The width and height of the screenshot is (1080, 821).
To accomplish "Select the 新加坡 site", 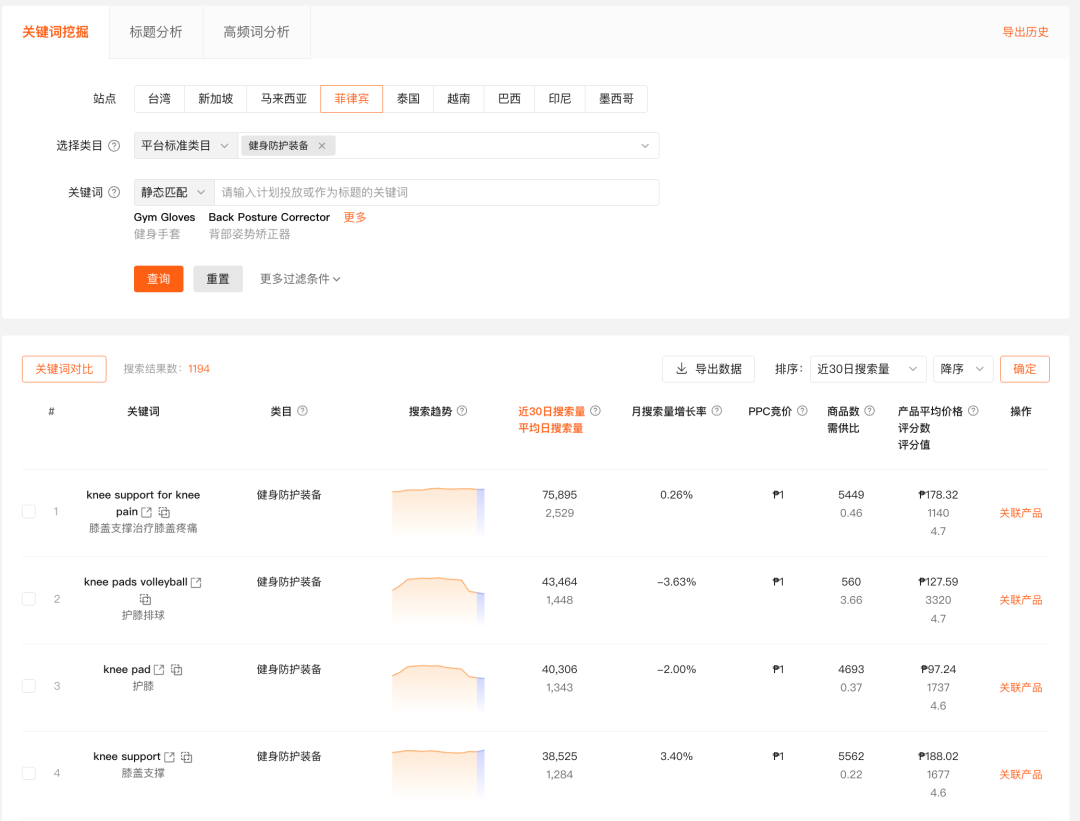I will [216, 98].
